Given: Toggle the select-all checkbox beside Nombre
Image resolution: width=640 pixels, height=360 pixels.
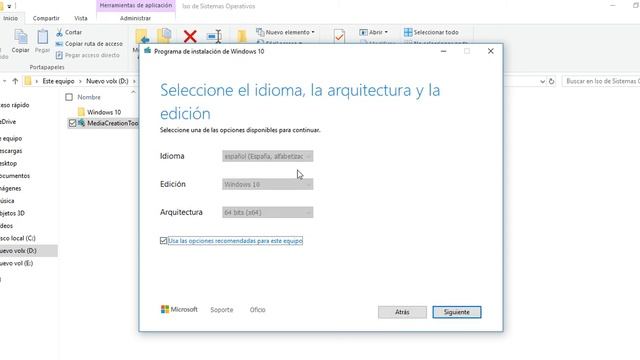Looking at the screenshot, I should (69, 97).
